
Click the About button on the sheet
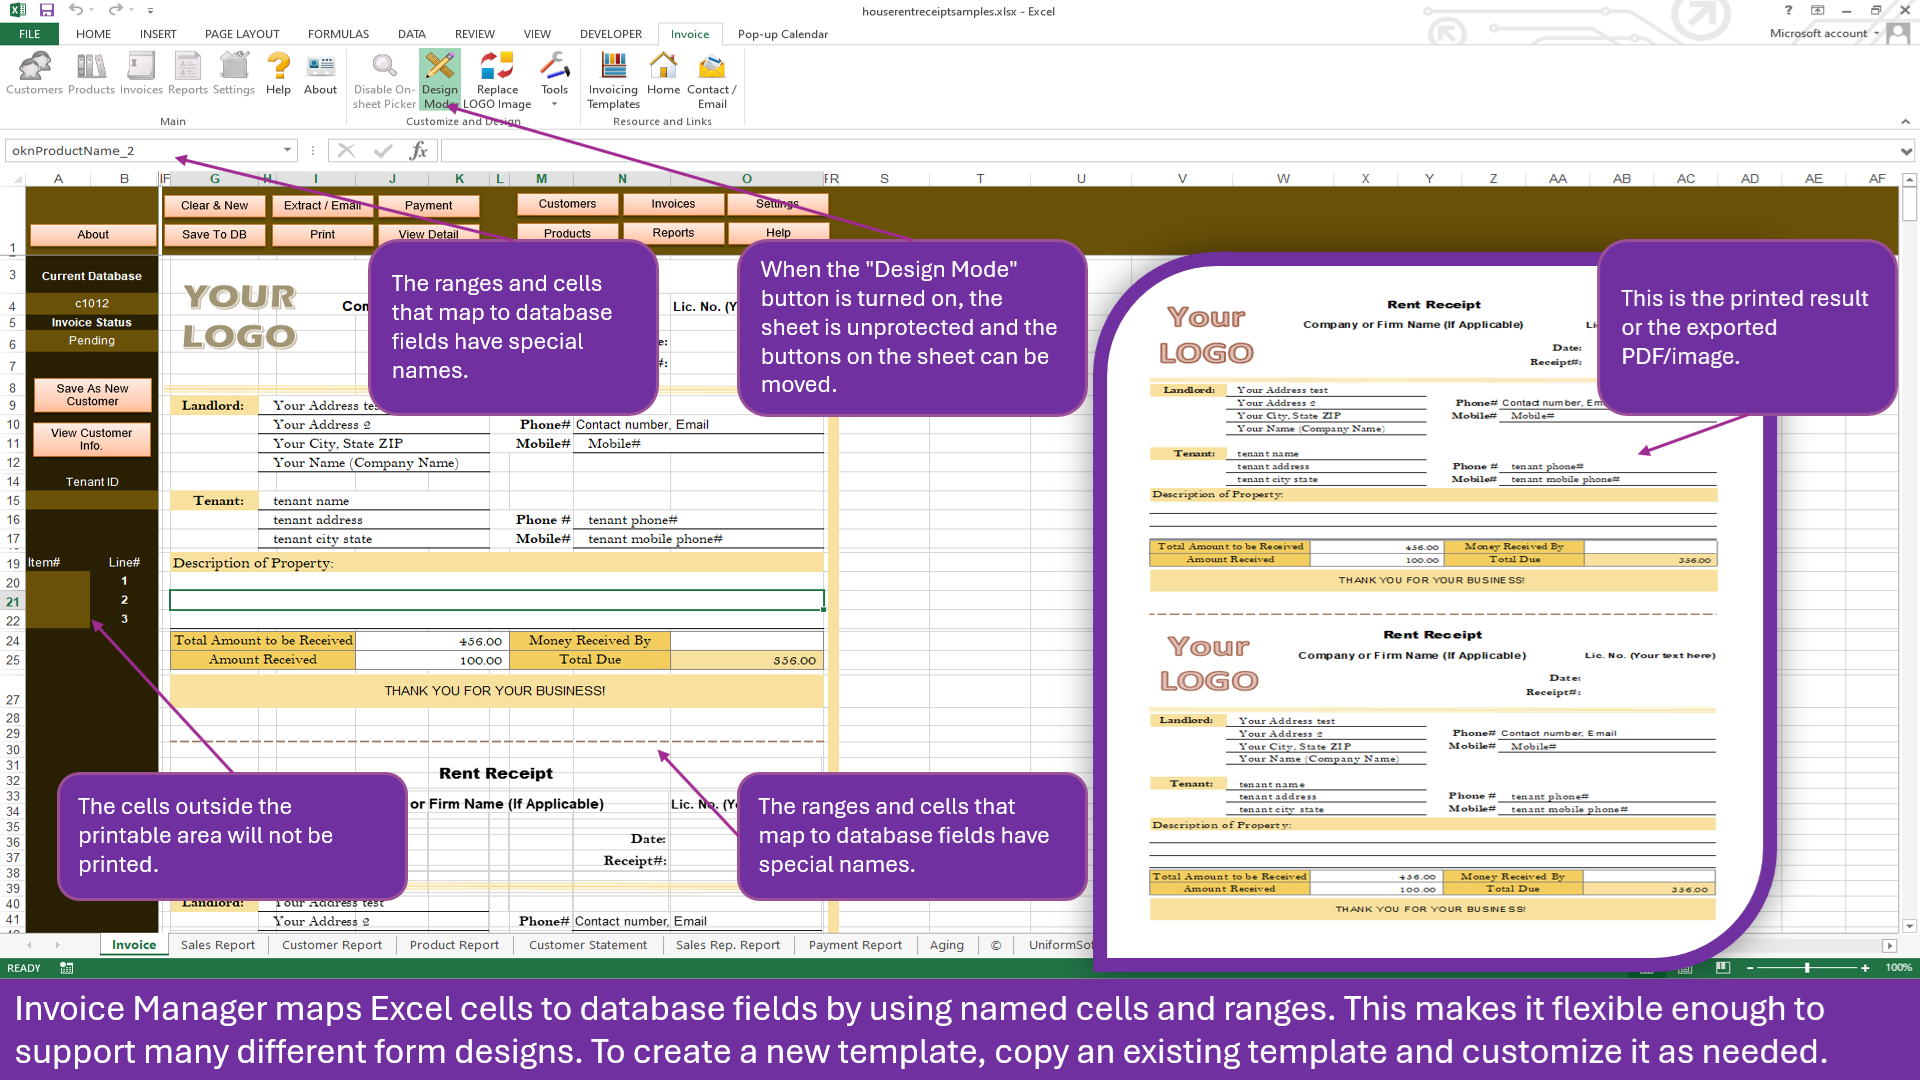pos(93,234)
